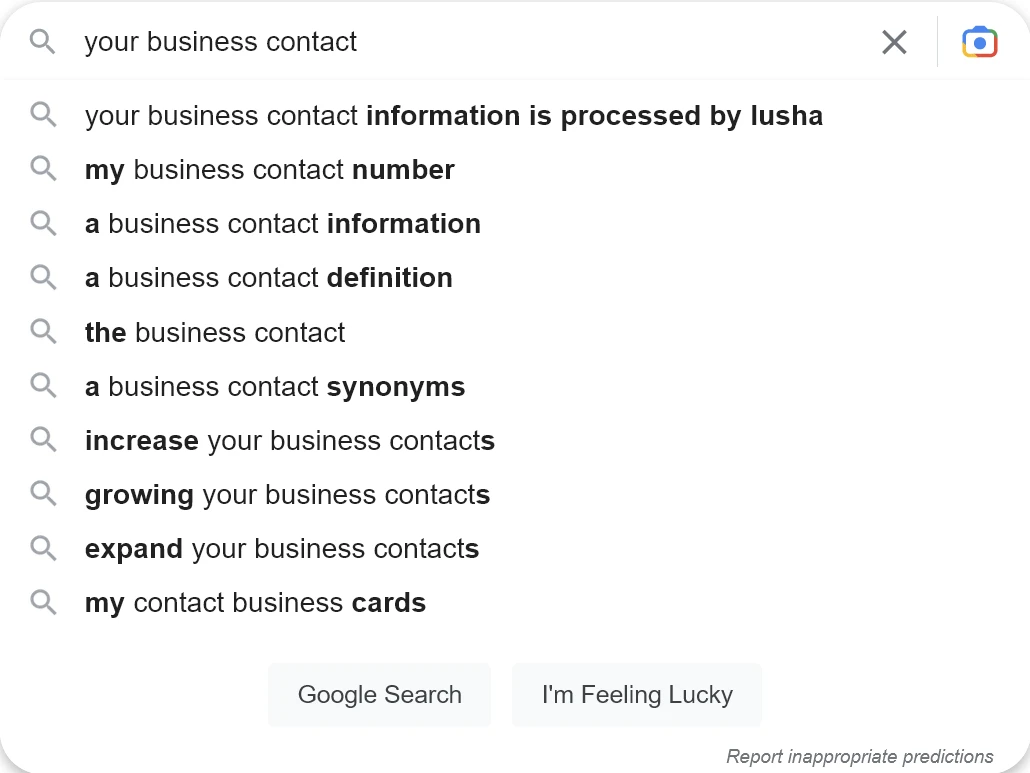Open 'Report inappropriate predictions'
This screenshot has height=773, width=1030.
[x=858, y=756]
